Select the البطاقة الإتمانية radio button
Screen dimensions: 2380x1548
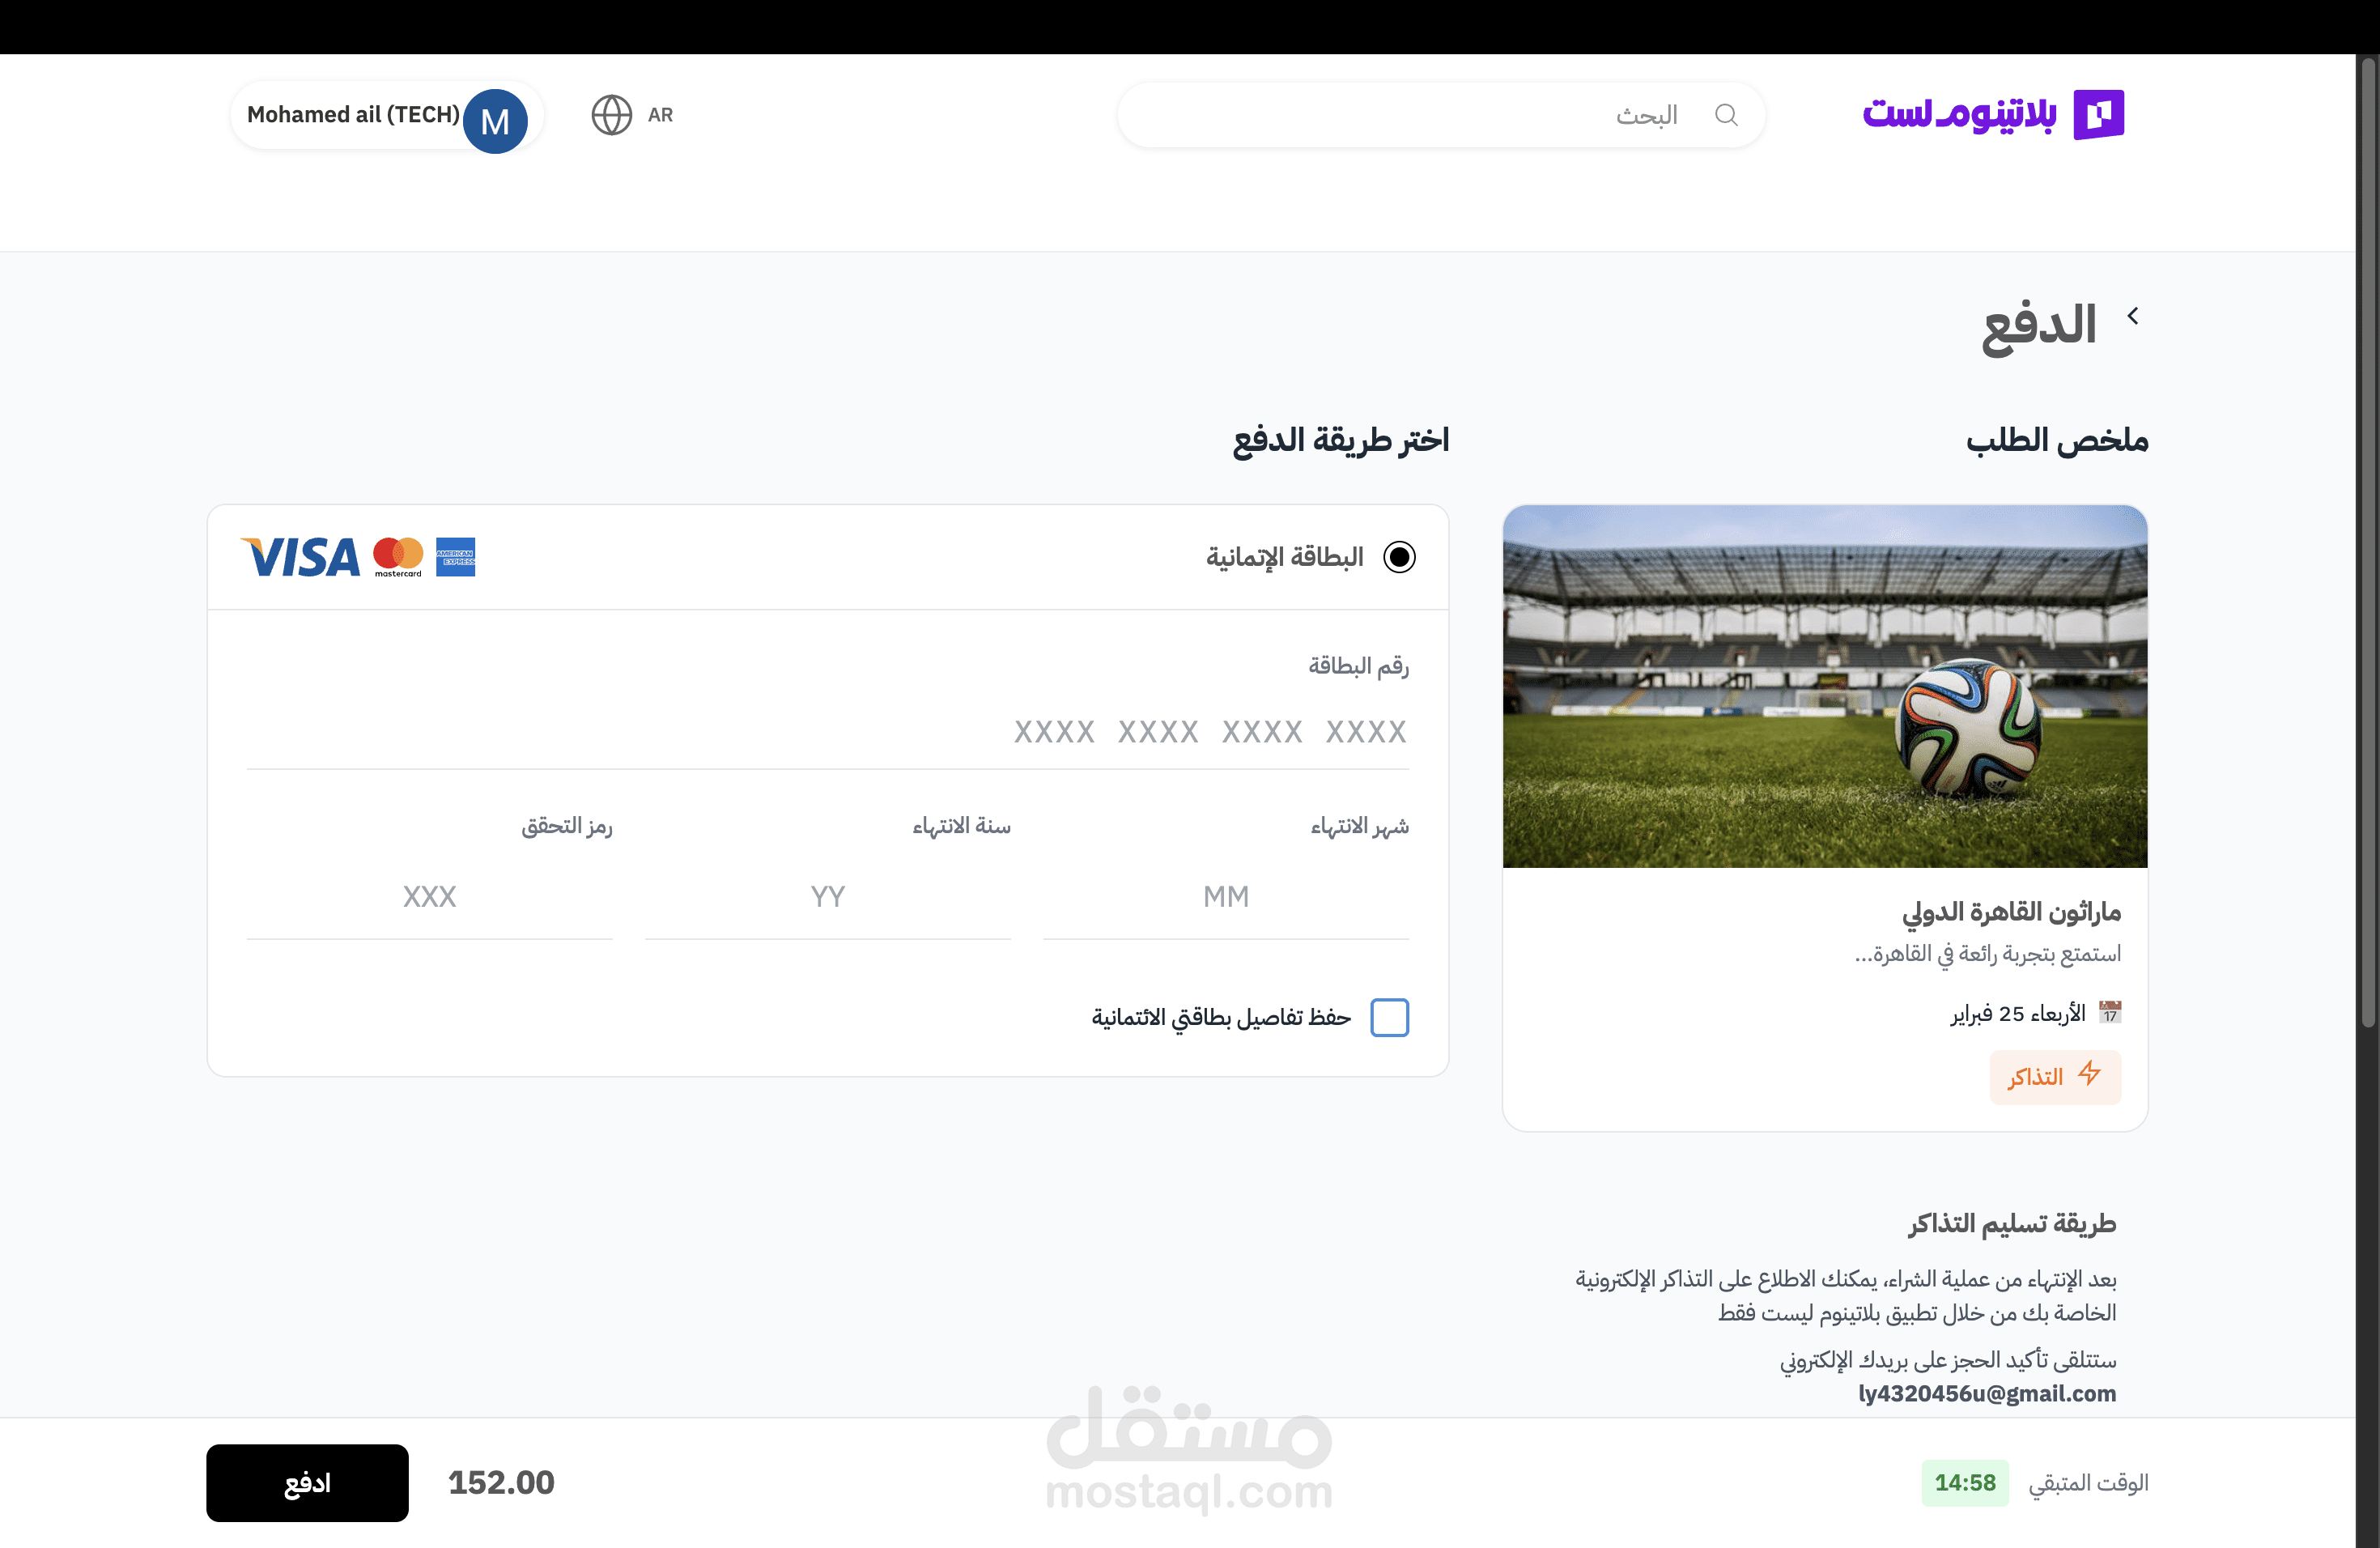1399,557
